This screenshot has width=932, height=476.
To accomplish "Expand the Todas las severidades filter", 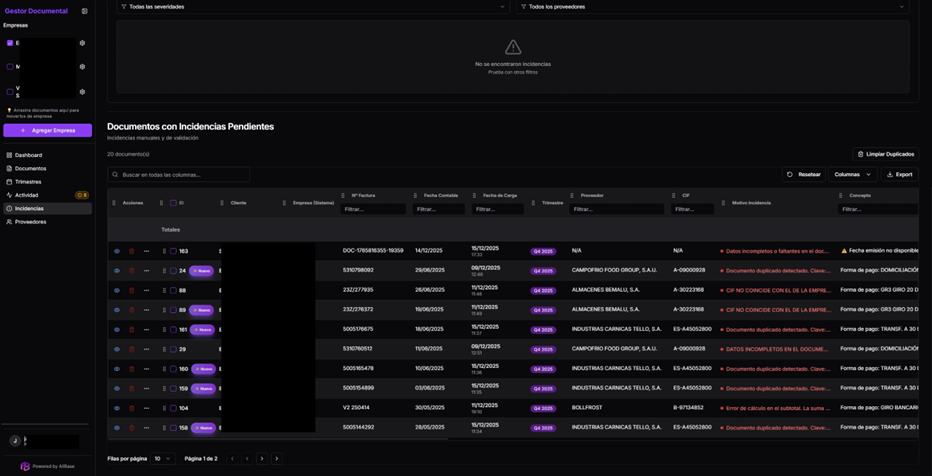I will [x=312, y=7].
